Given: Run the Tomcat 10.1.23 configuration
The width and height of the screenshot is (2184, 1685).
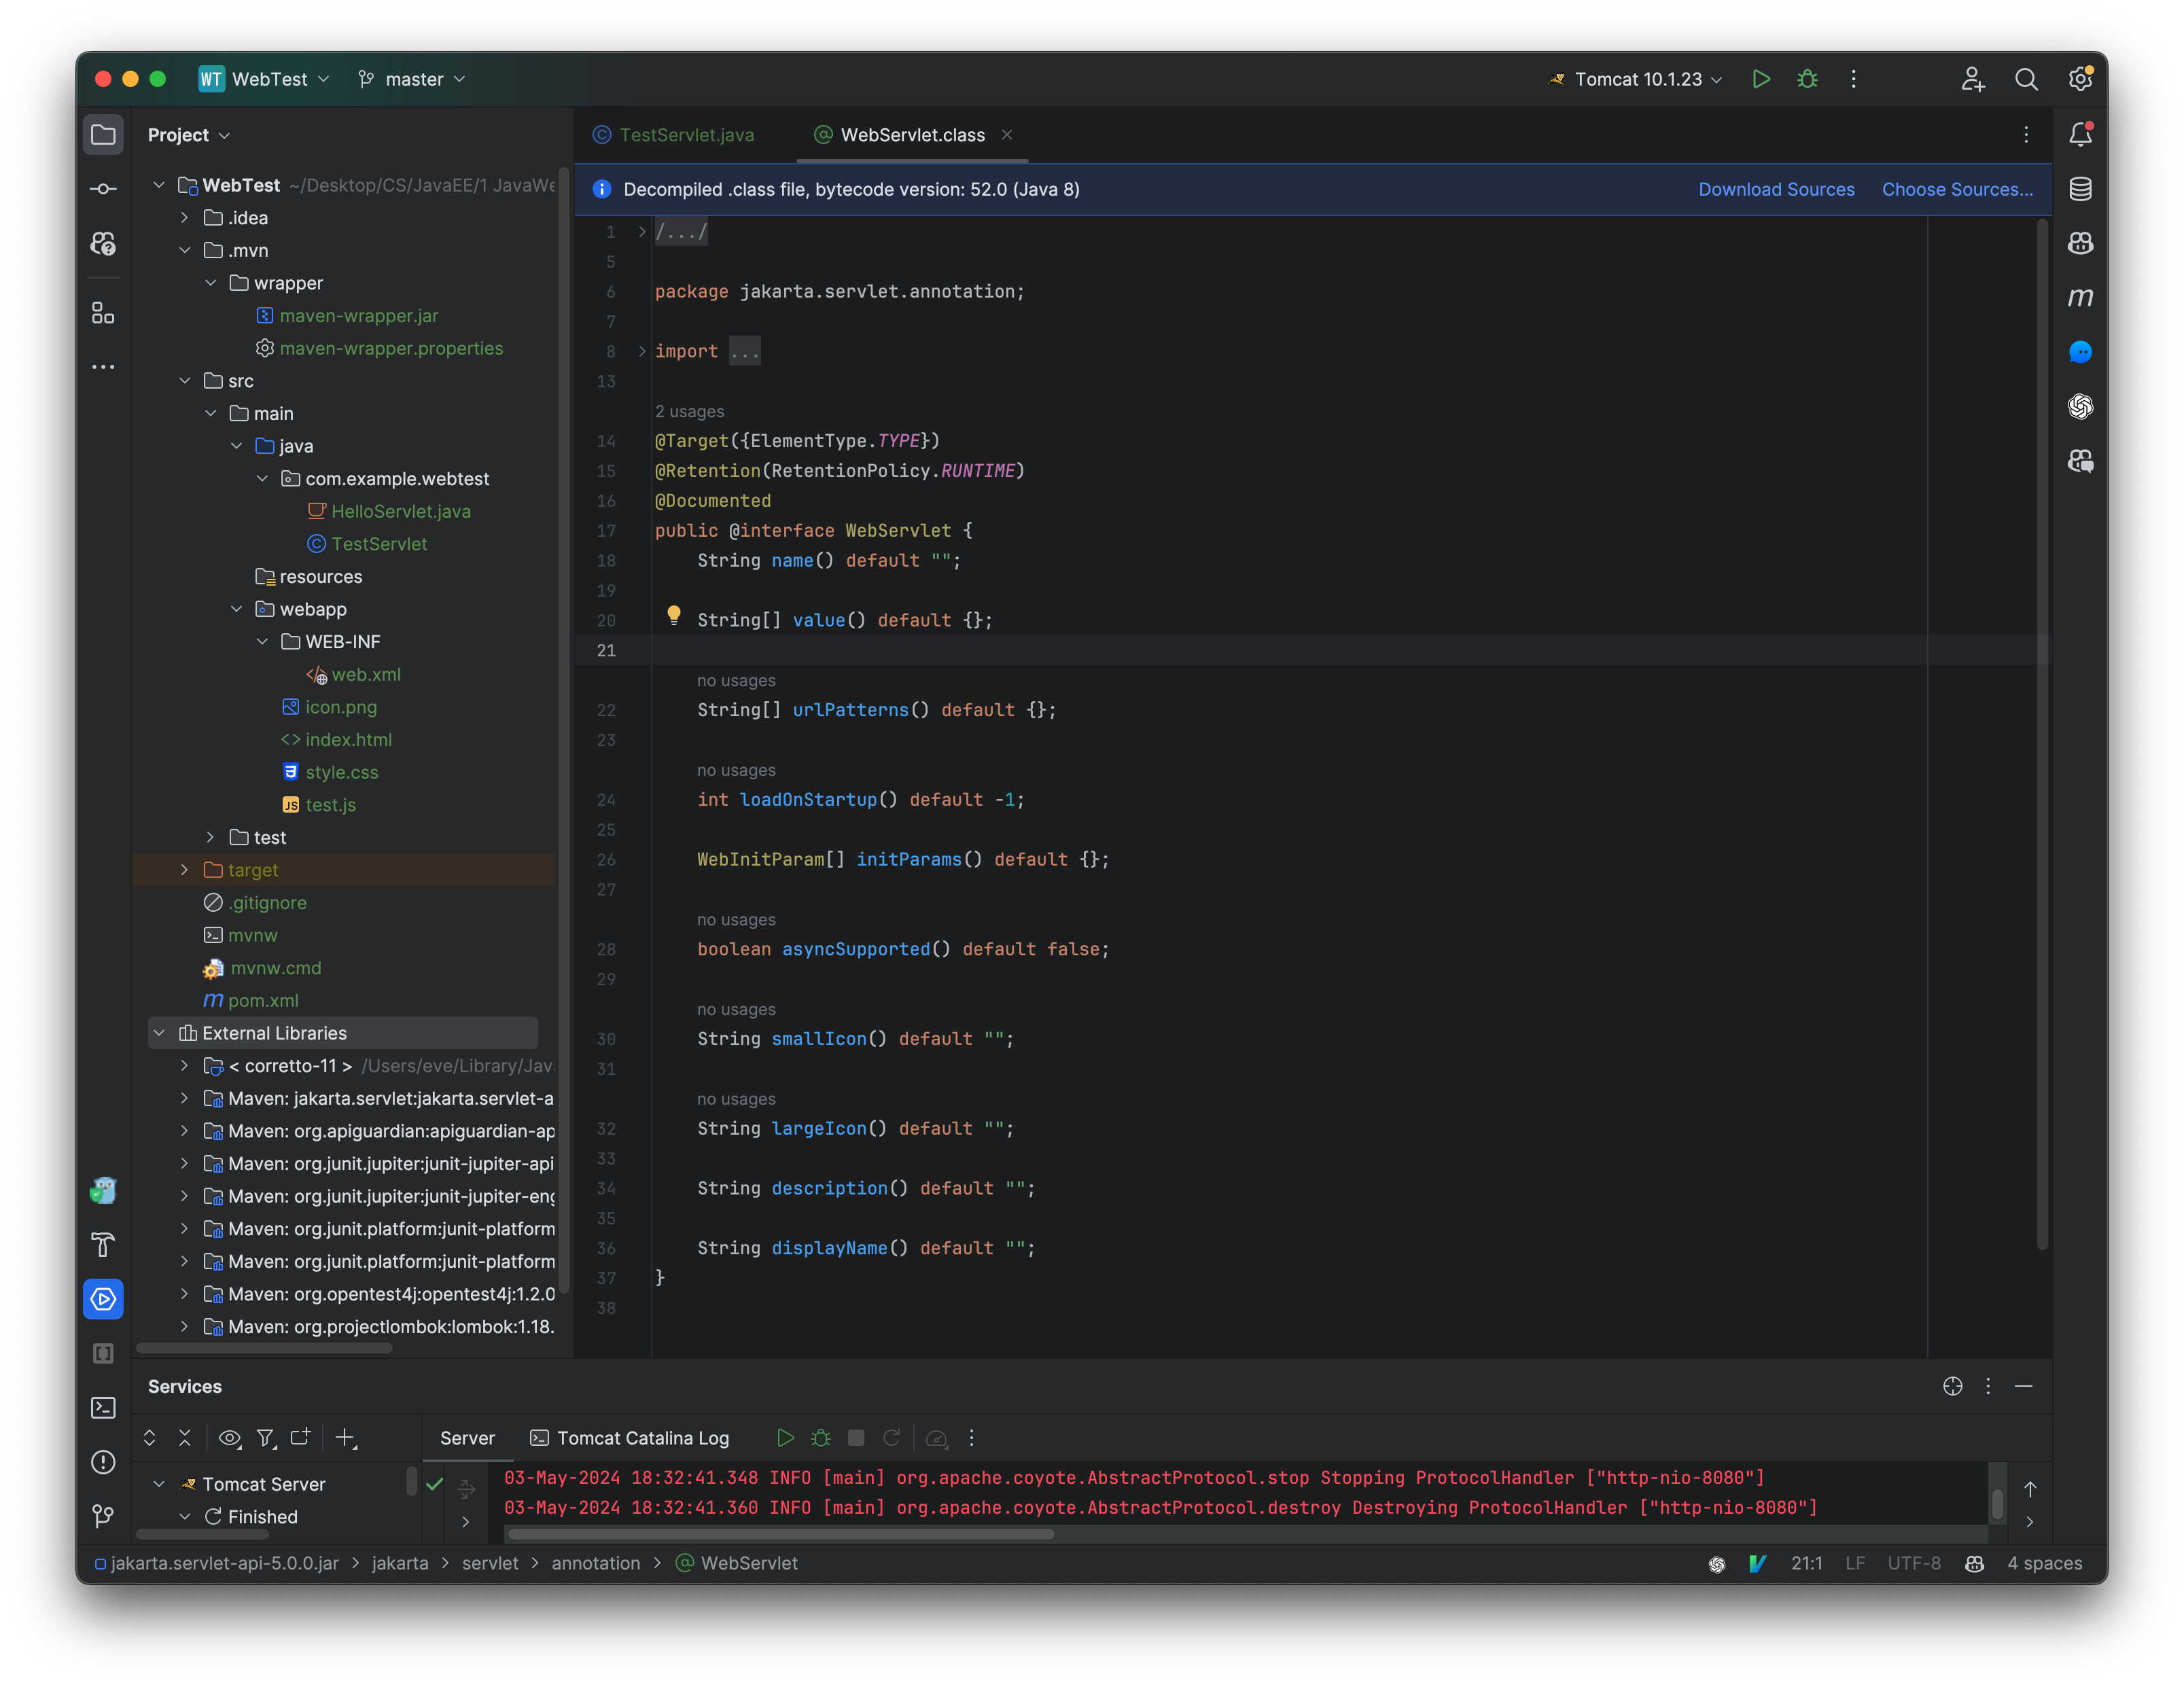Looking at the screenshot, I should (1761, 79).
